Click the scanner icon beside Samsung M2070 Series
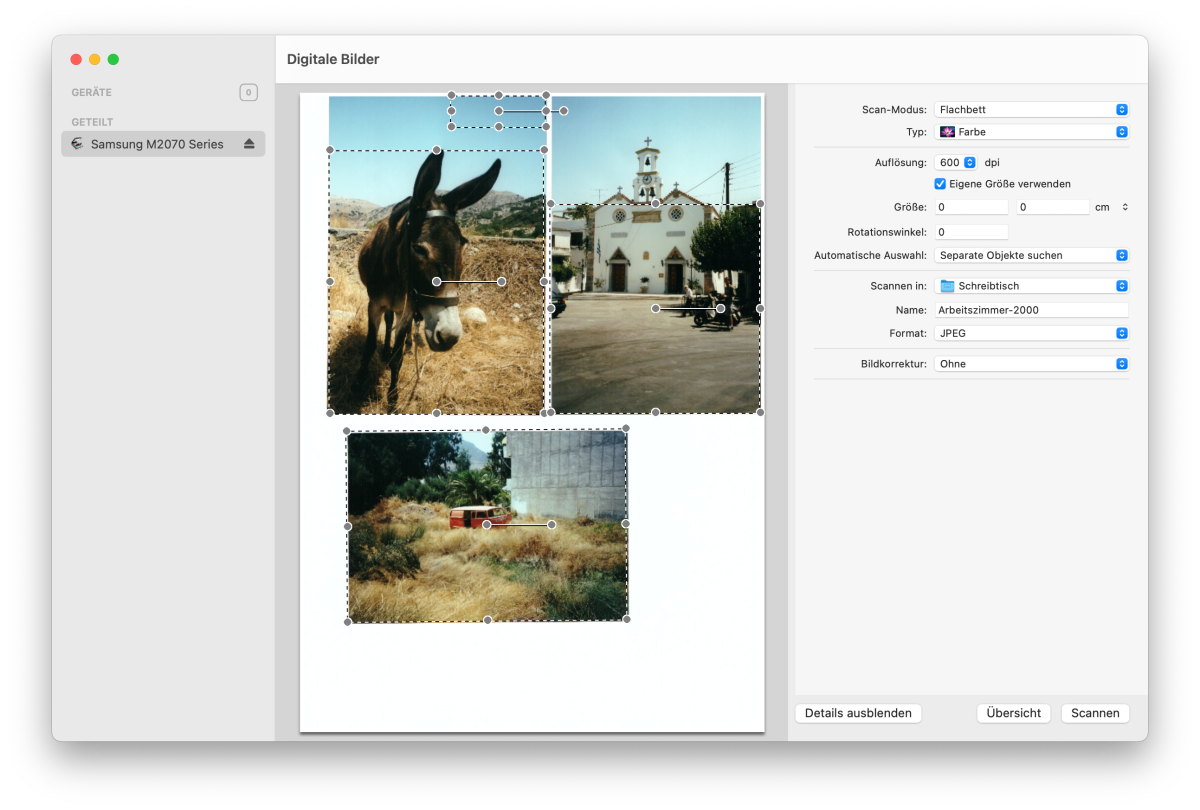1200x810 pixels. pyautogui.click(x=77, y=144)
